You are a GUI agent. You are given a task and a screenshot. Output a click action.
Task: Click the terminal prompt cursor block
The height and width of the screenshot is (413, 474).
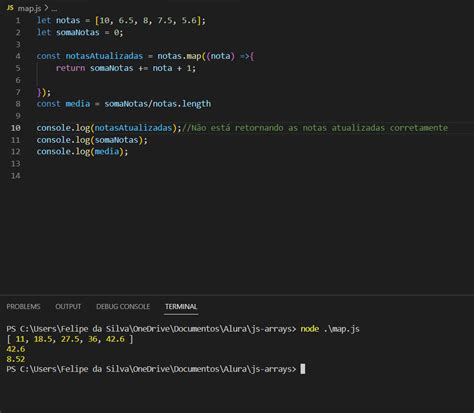(303, 369)
